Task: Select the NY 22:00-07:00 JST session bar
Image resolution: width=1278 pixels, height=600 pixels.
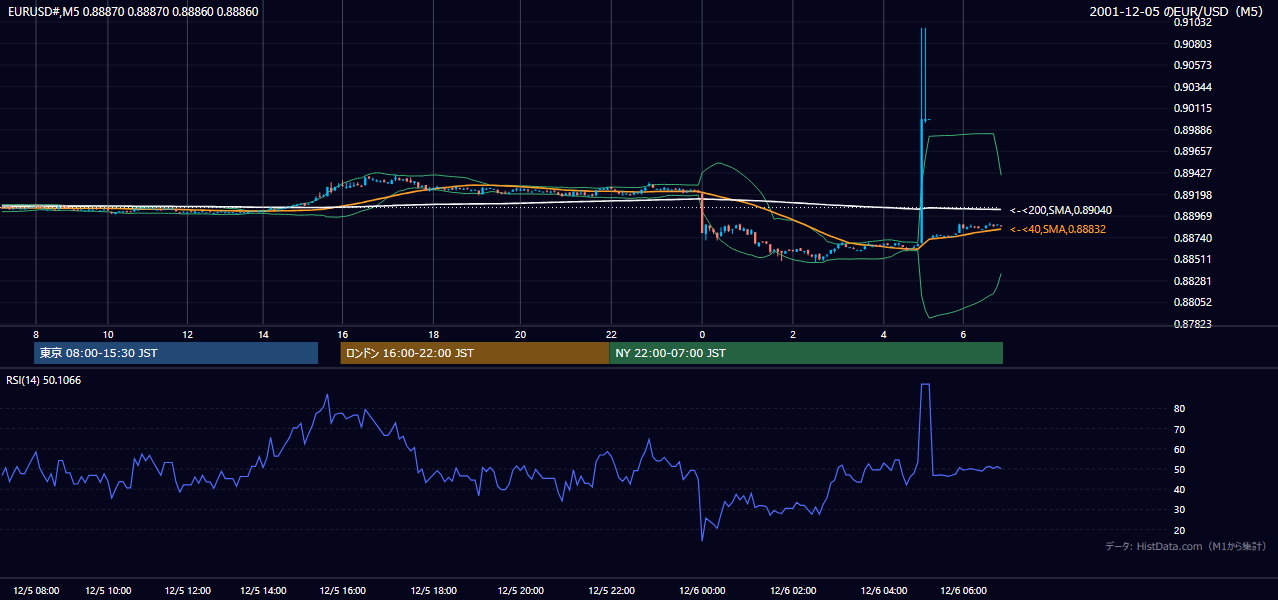Action: click(x=806, y=353)
